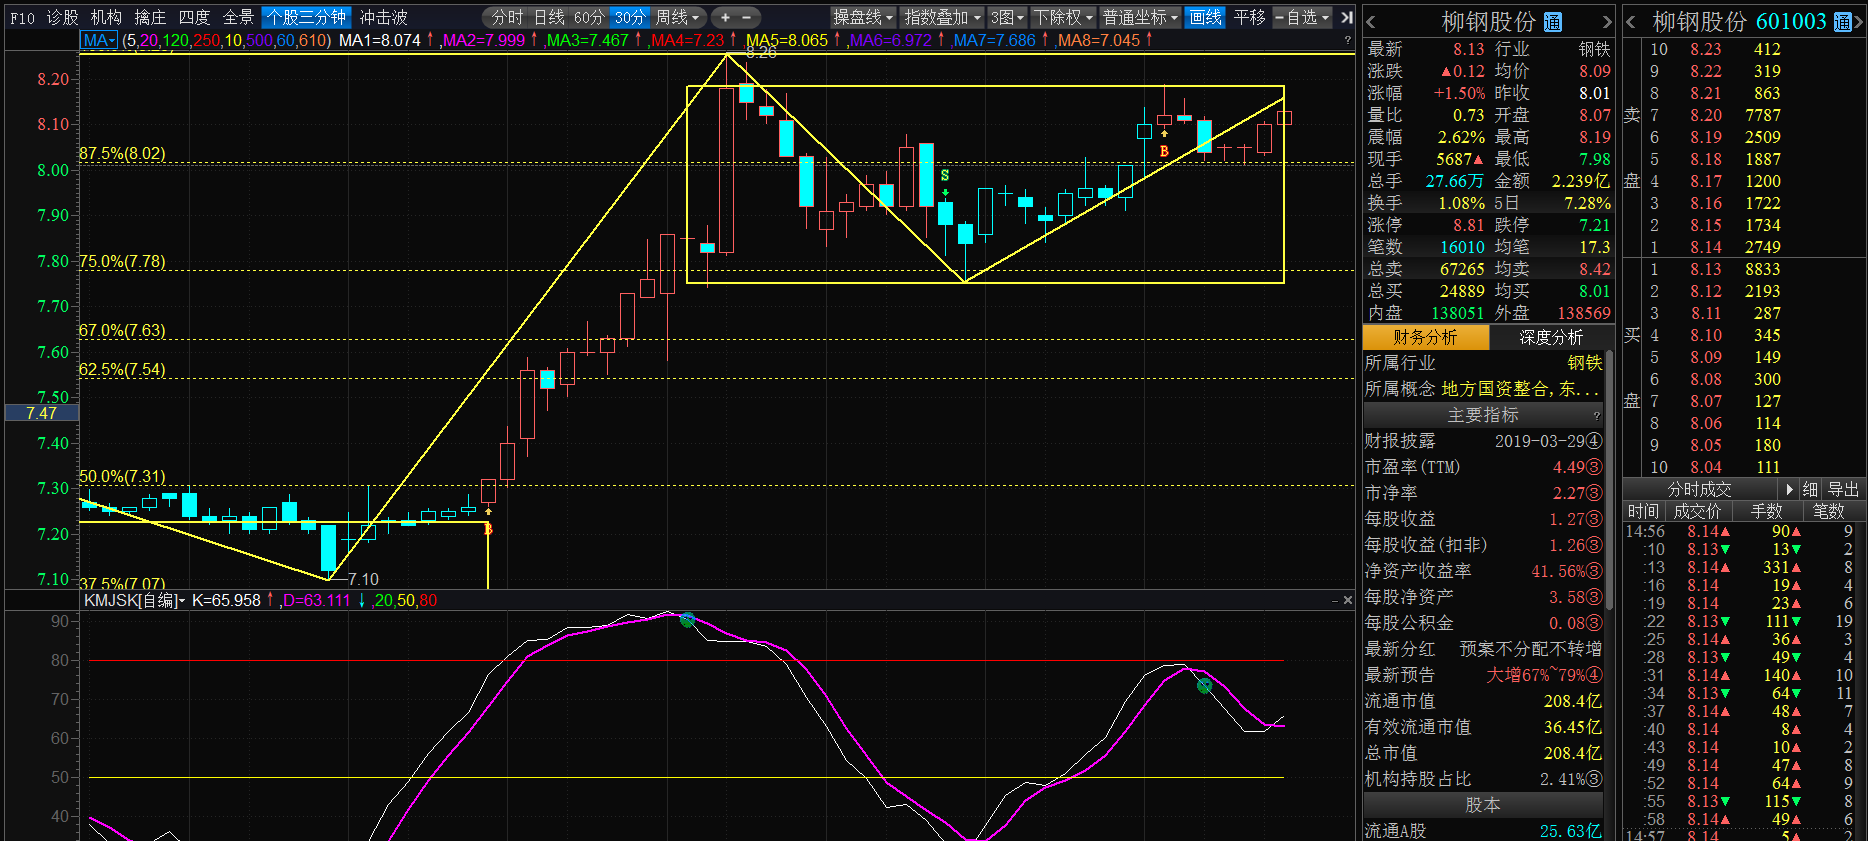Open 擒庄 menu item
This screenshot has width=1868, height=841.
[x=150, y=17]
